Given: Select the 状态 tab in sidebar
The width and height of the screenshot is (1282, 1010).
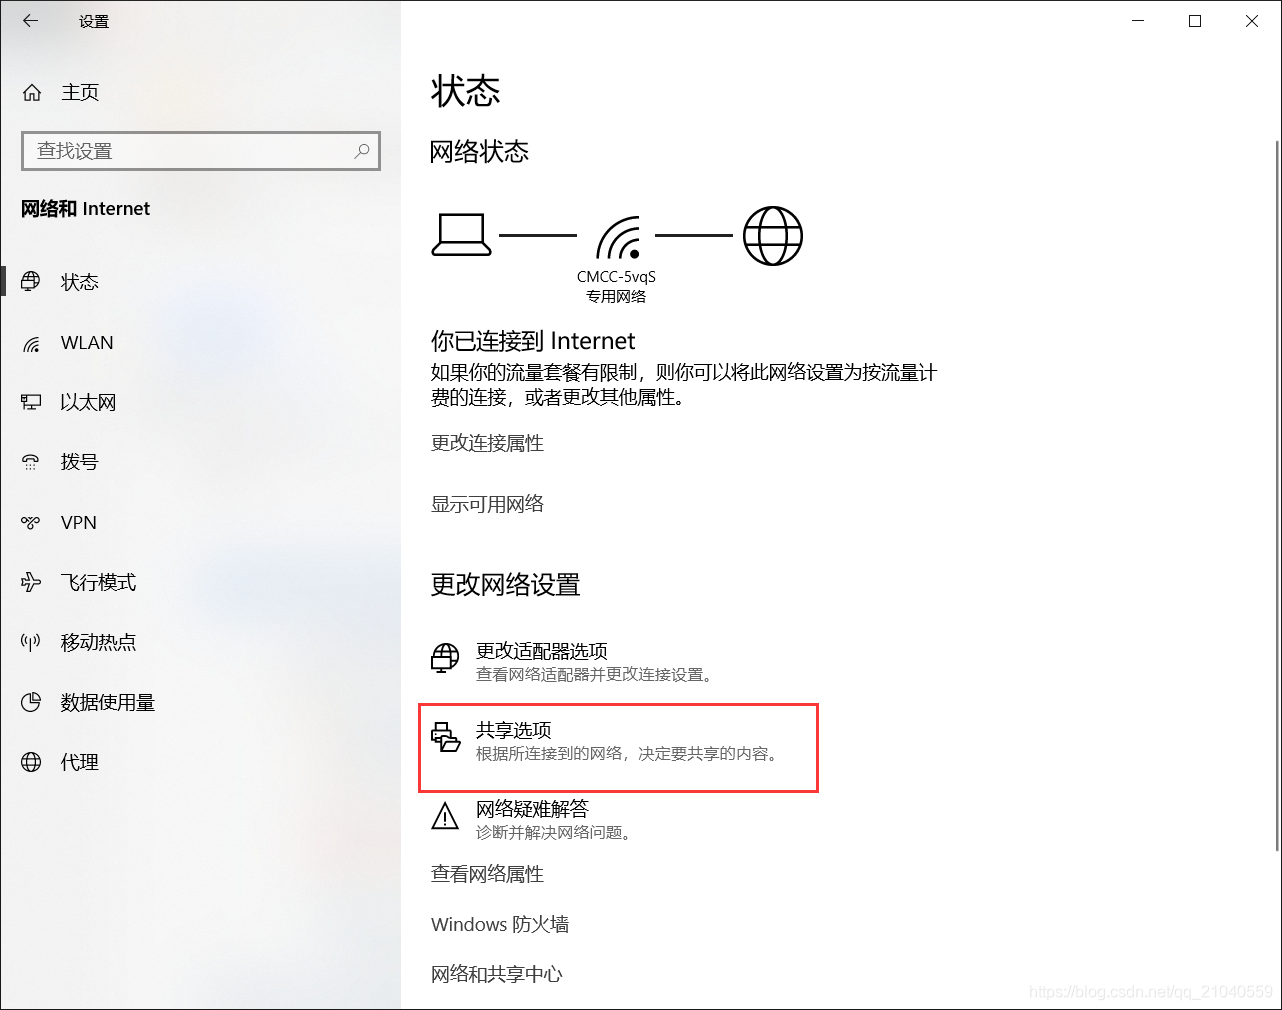Looking at the screenshot, I should [x=31, y=282].
